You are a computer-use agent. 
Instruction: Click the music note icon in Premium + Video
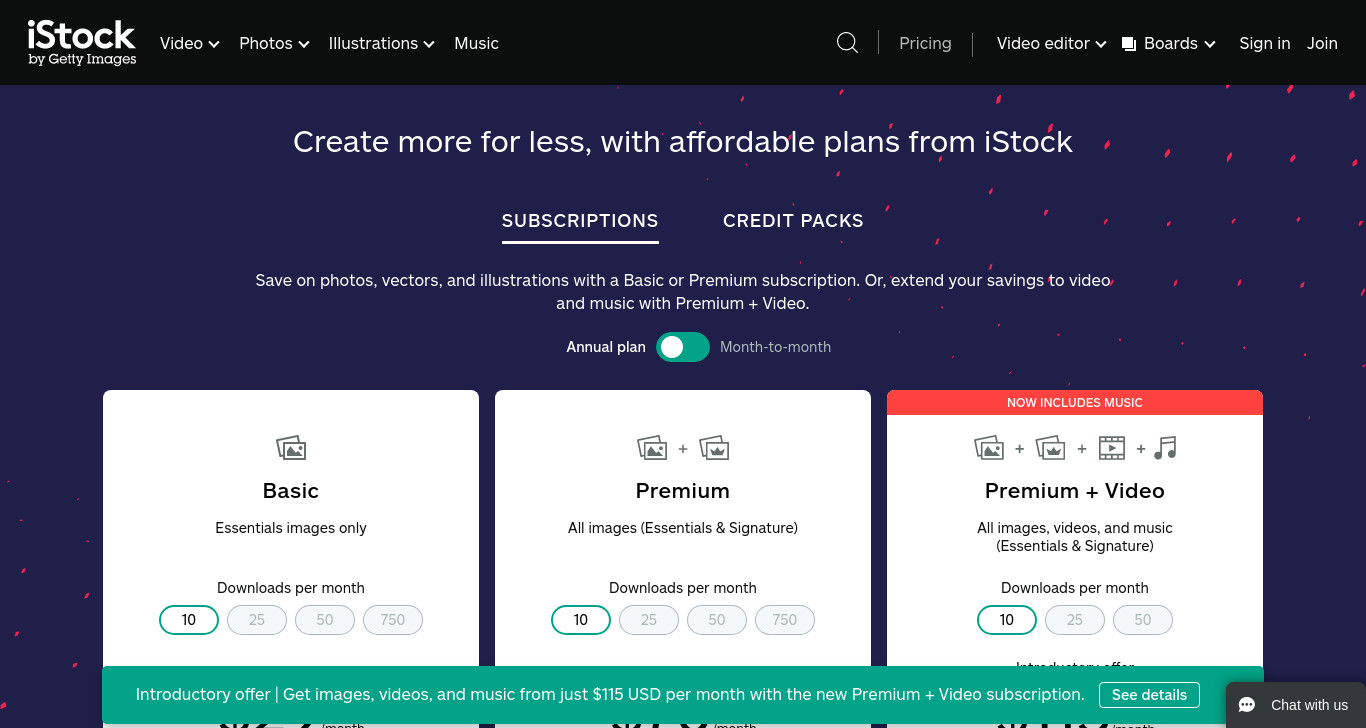pyautogui.click(x=1165, y=447)
